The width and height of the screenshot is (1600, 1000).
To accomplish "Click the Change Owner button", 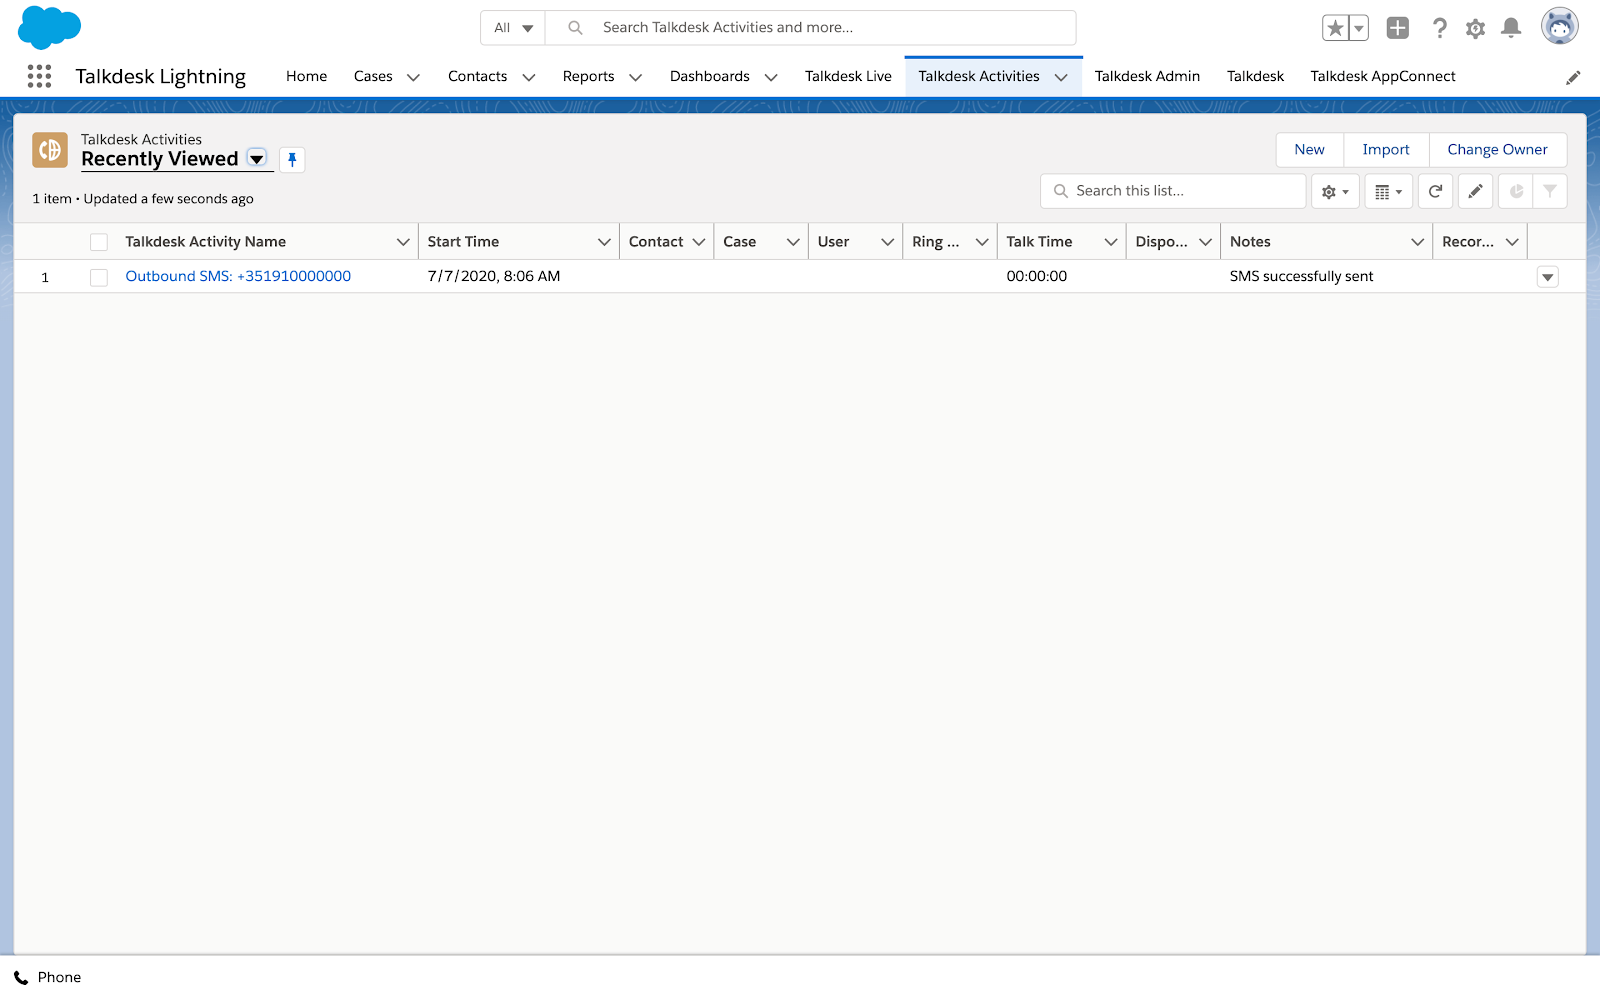I will 1497,150.
